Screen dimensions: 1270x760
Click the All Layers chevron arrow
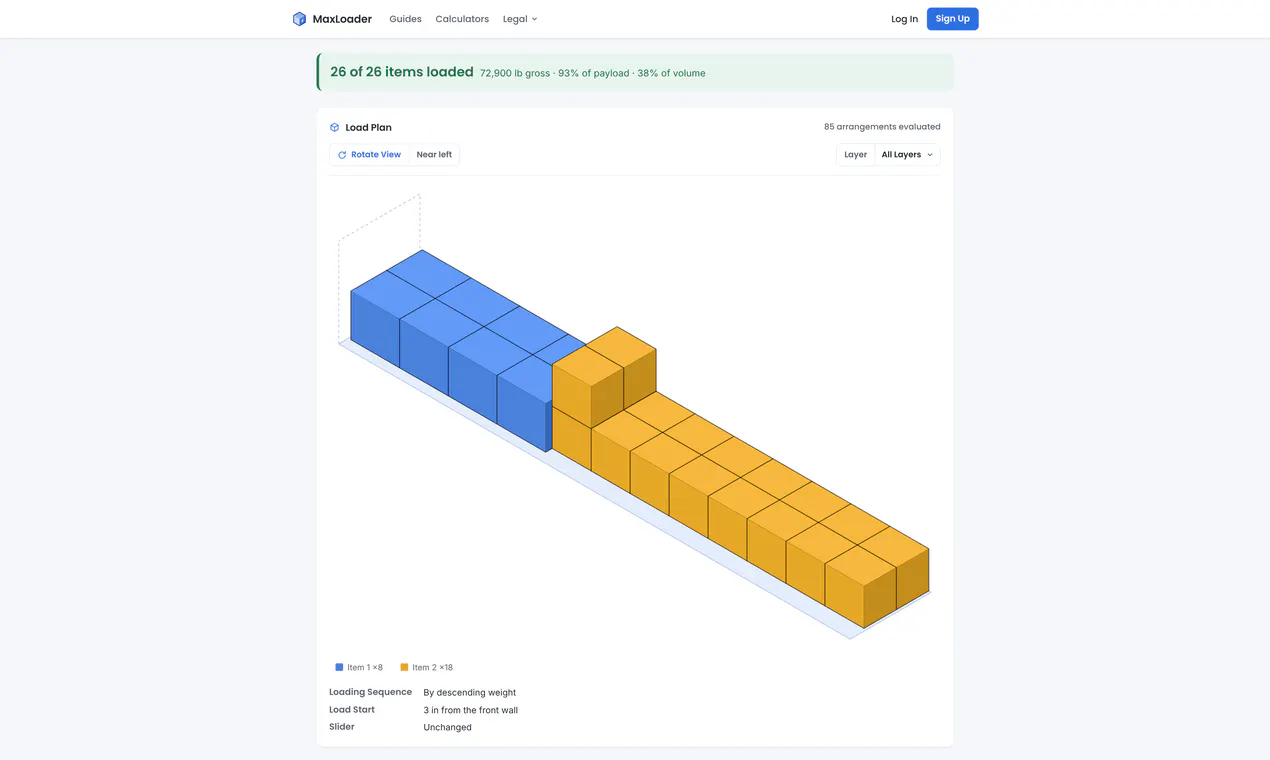[930, 155]
